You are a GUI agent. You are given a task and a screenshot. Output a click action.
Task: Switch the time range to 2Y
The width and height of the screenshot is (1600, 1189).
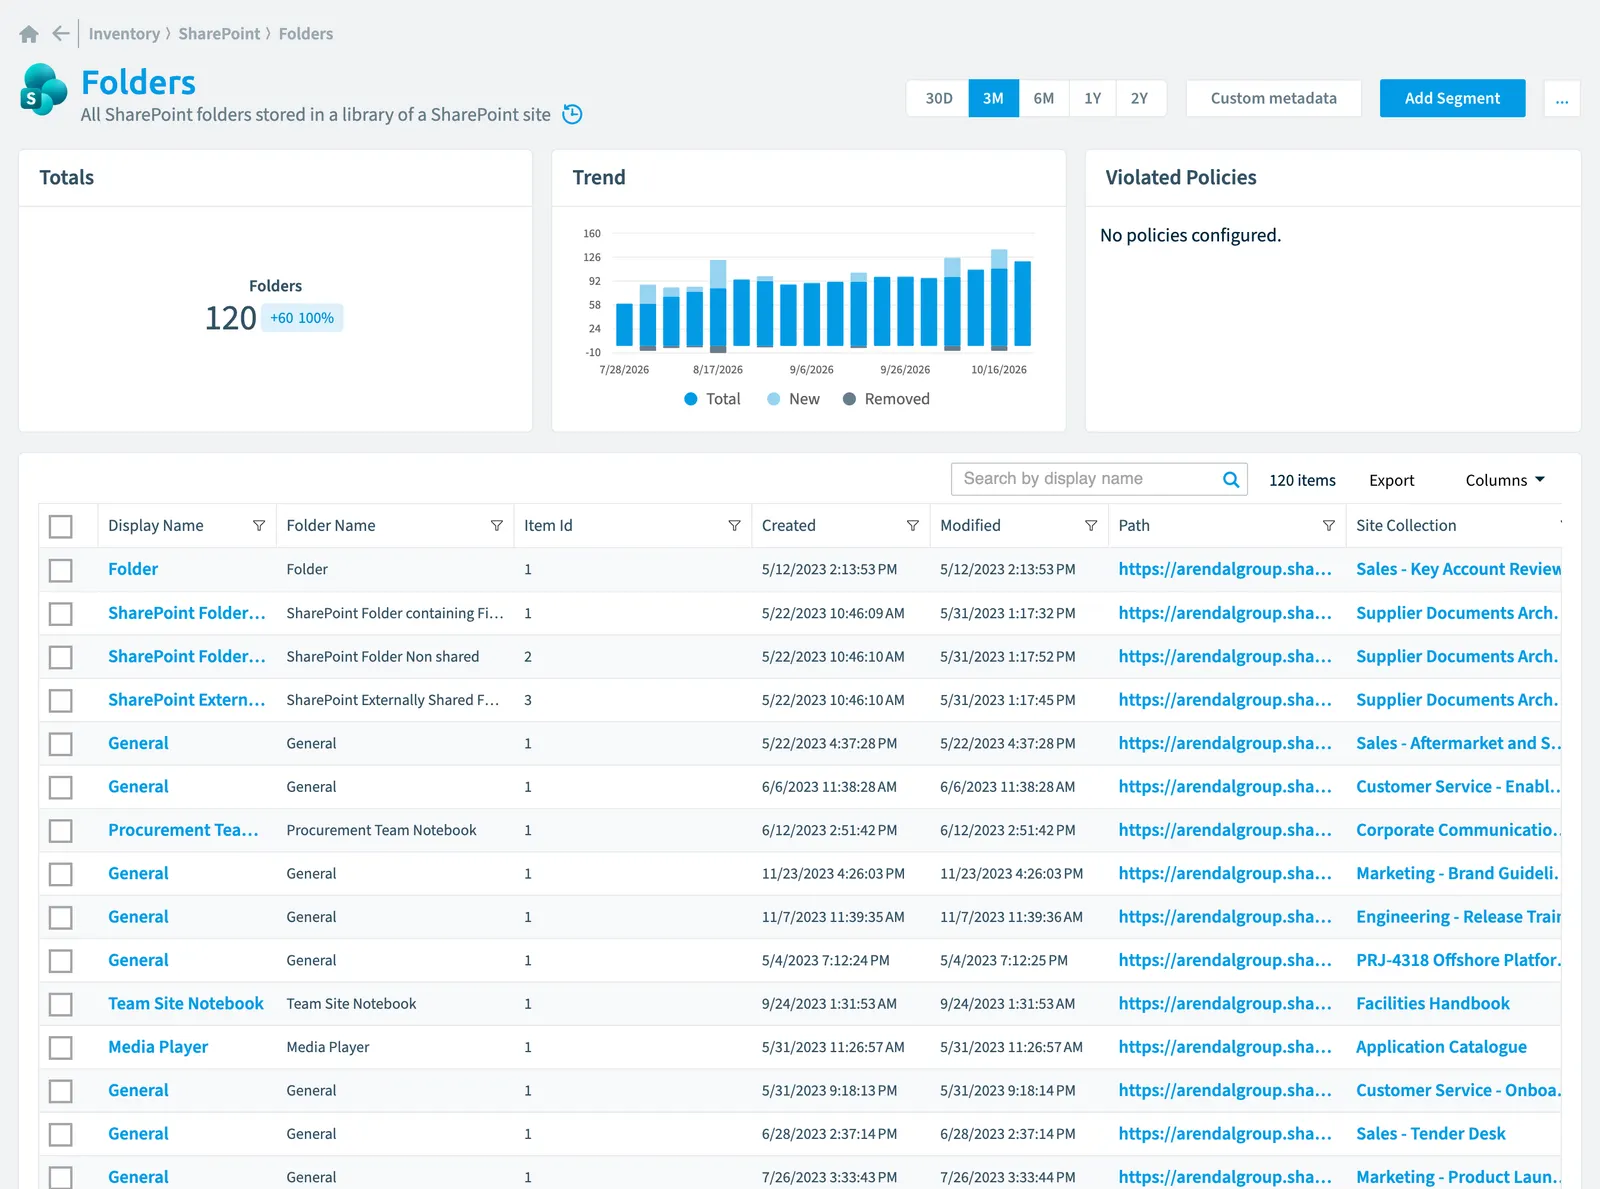pyautogui.click(x=1140, y=98)
